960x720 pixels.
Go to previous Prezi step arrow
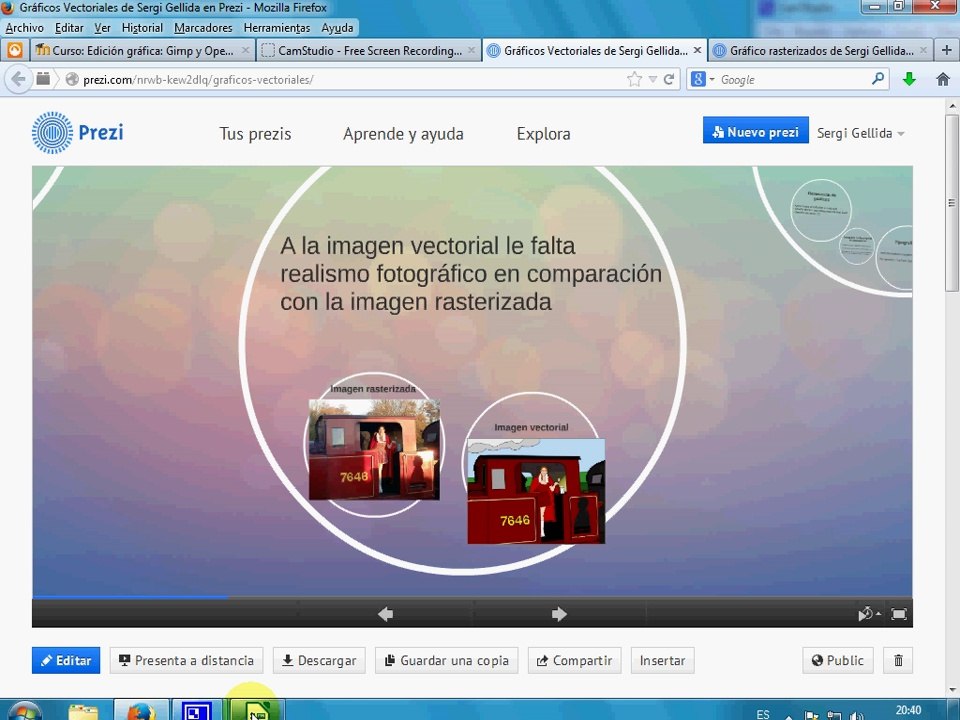(x=385, y=613)
